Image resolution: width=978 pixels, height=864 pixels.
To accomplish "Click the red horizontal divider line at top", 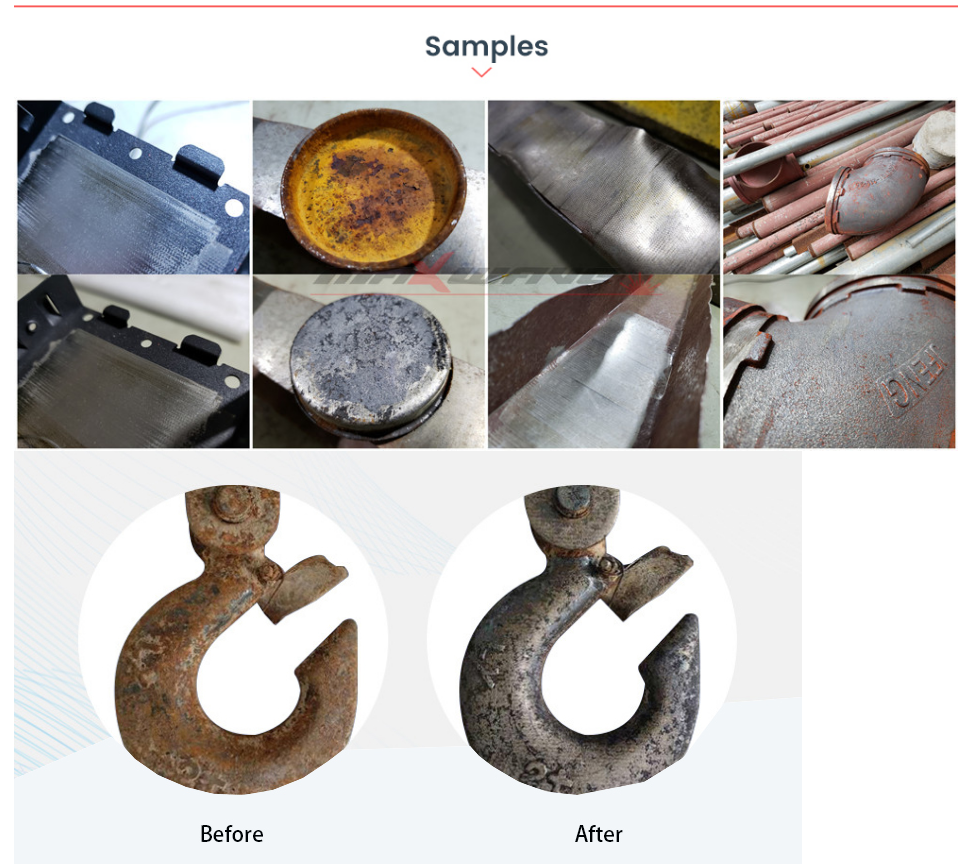I will click(x=486, y=6).
